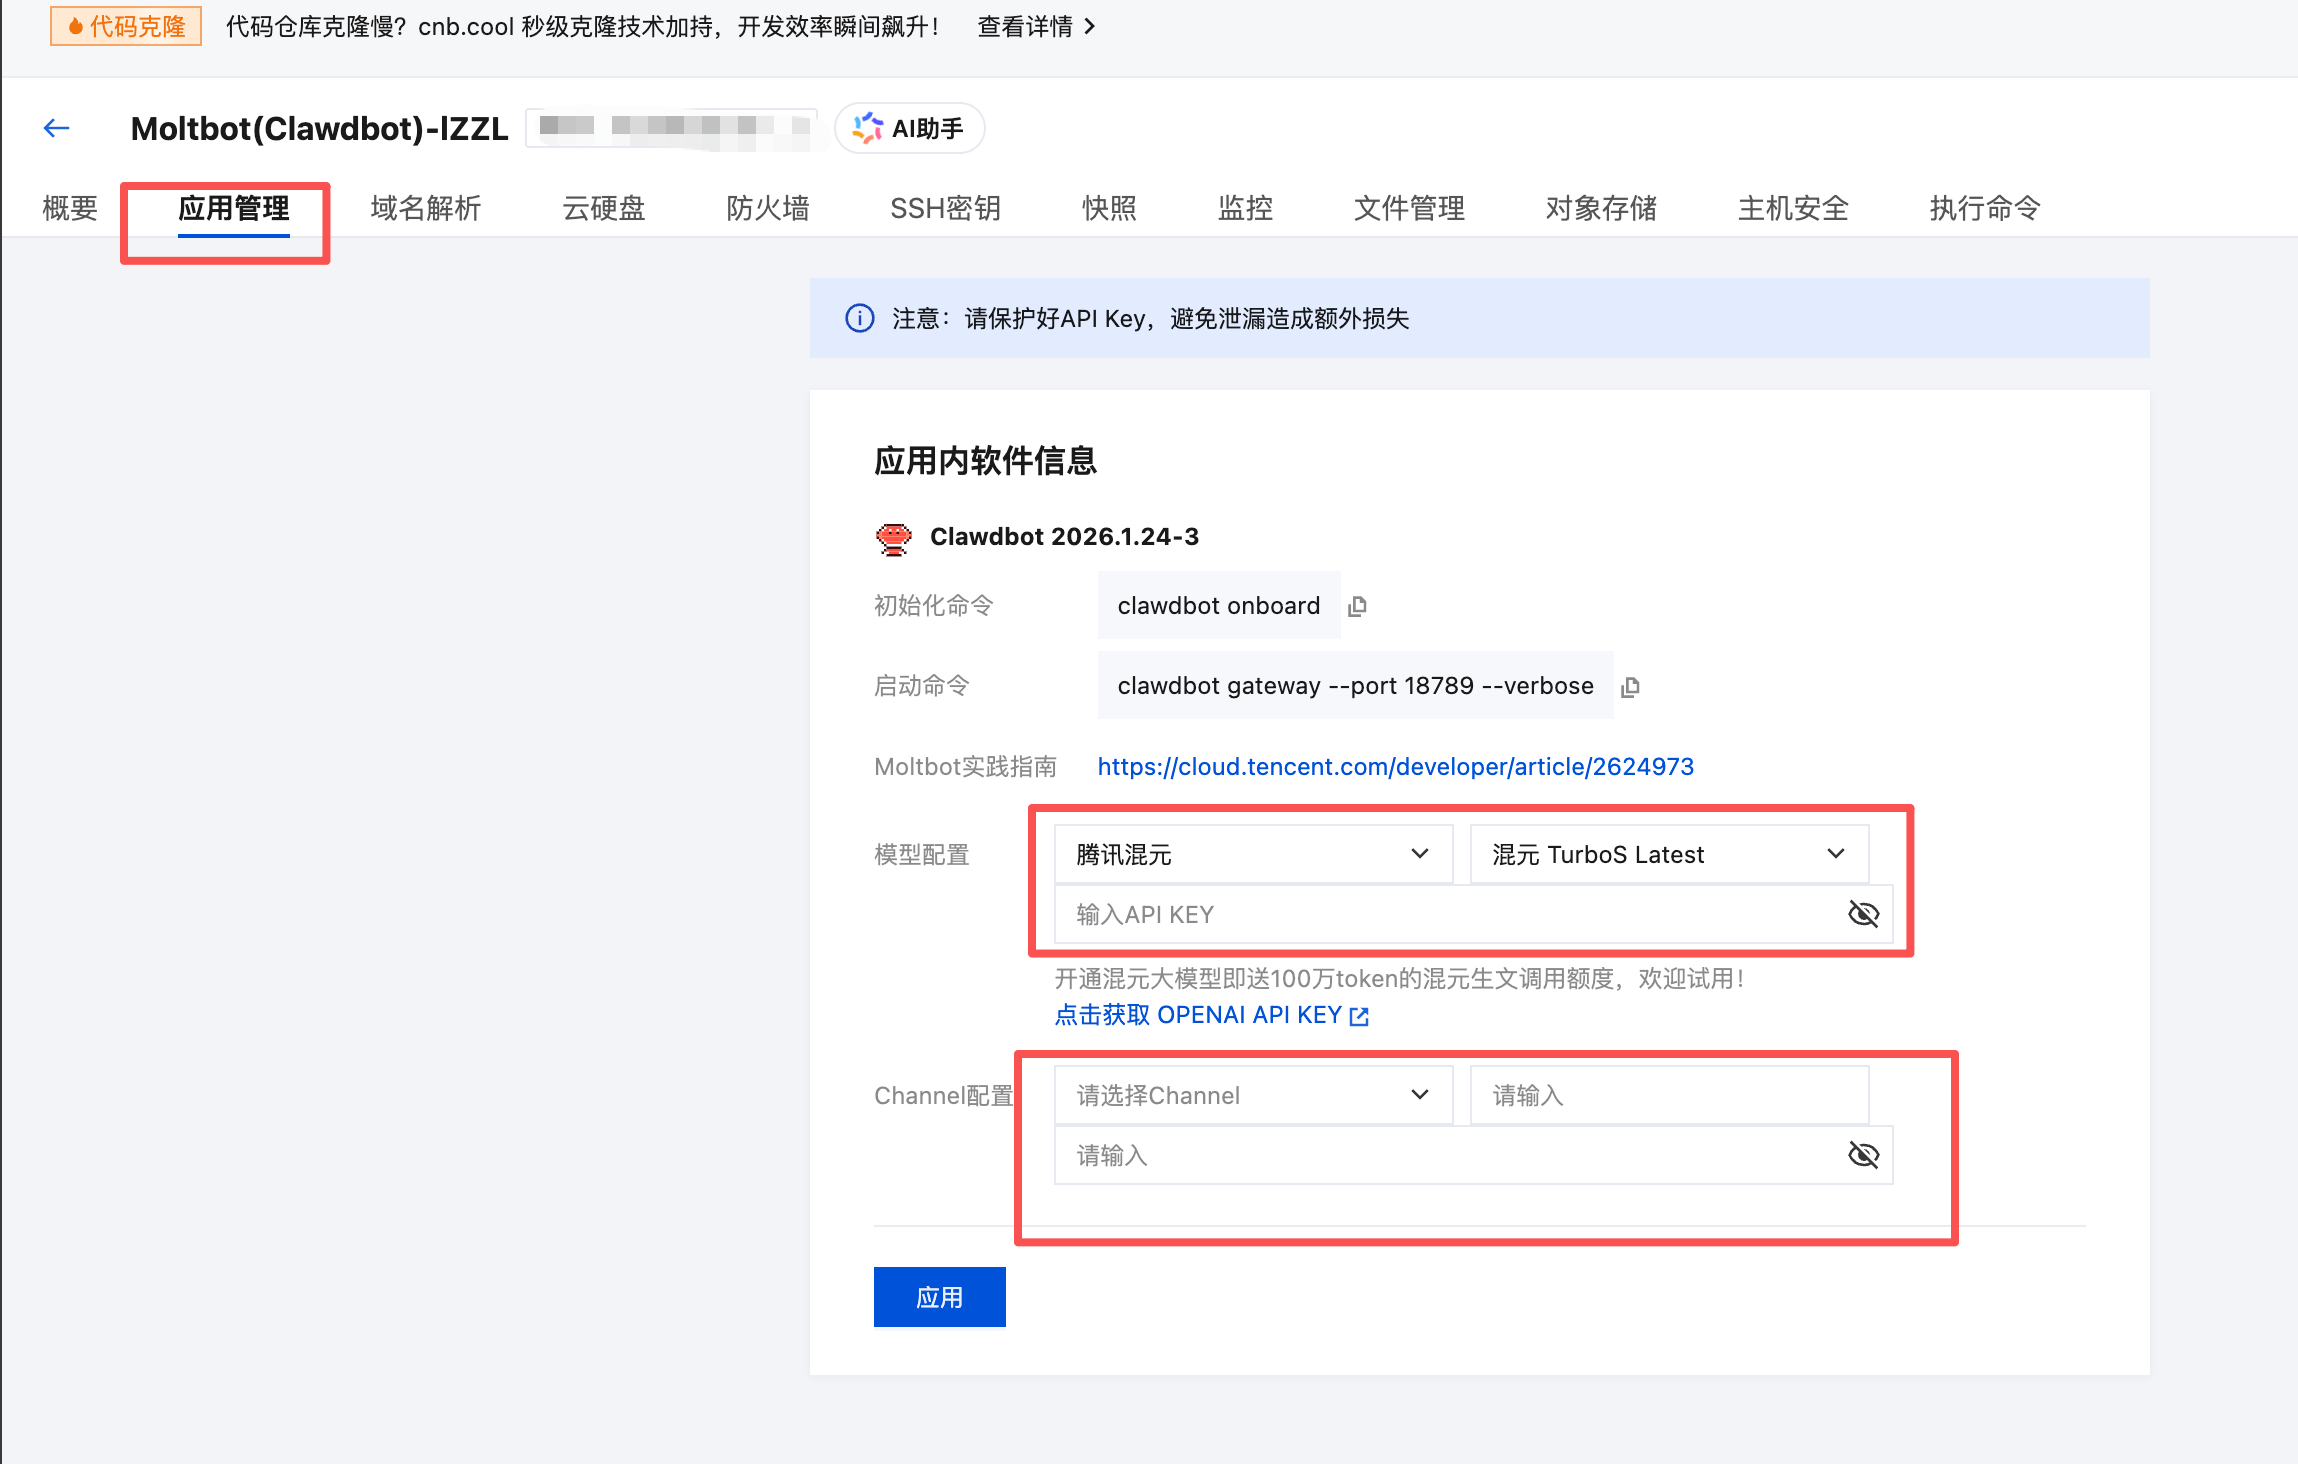This screenshot has height=1464, width=2298.
Task: Switch to the 防火墙 tab
Action: point(768,208)
